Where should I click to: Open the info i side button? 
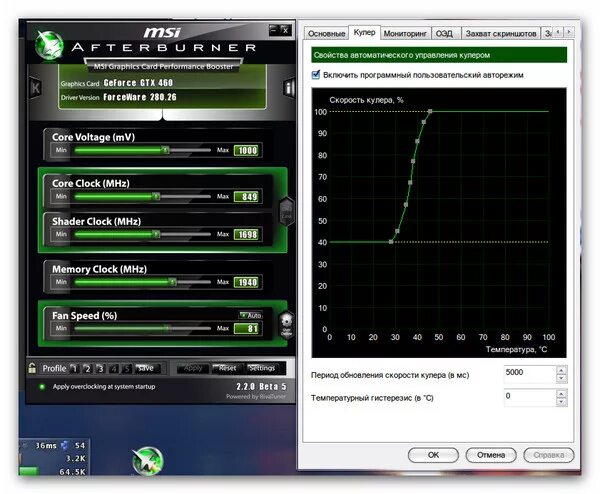tap(289, 88)
